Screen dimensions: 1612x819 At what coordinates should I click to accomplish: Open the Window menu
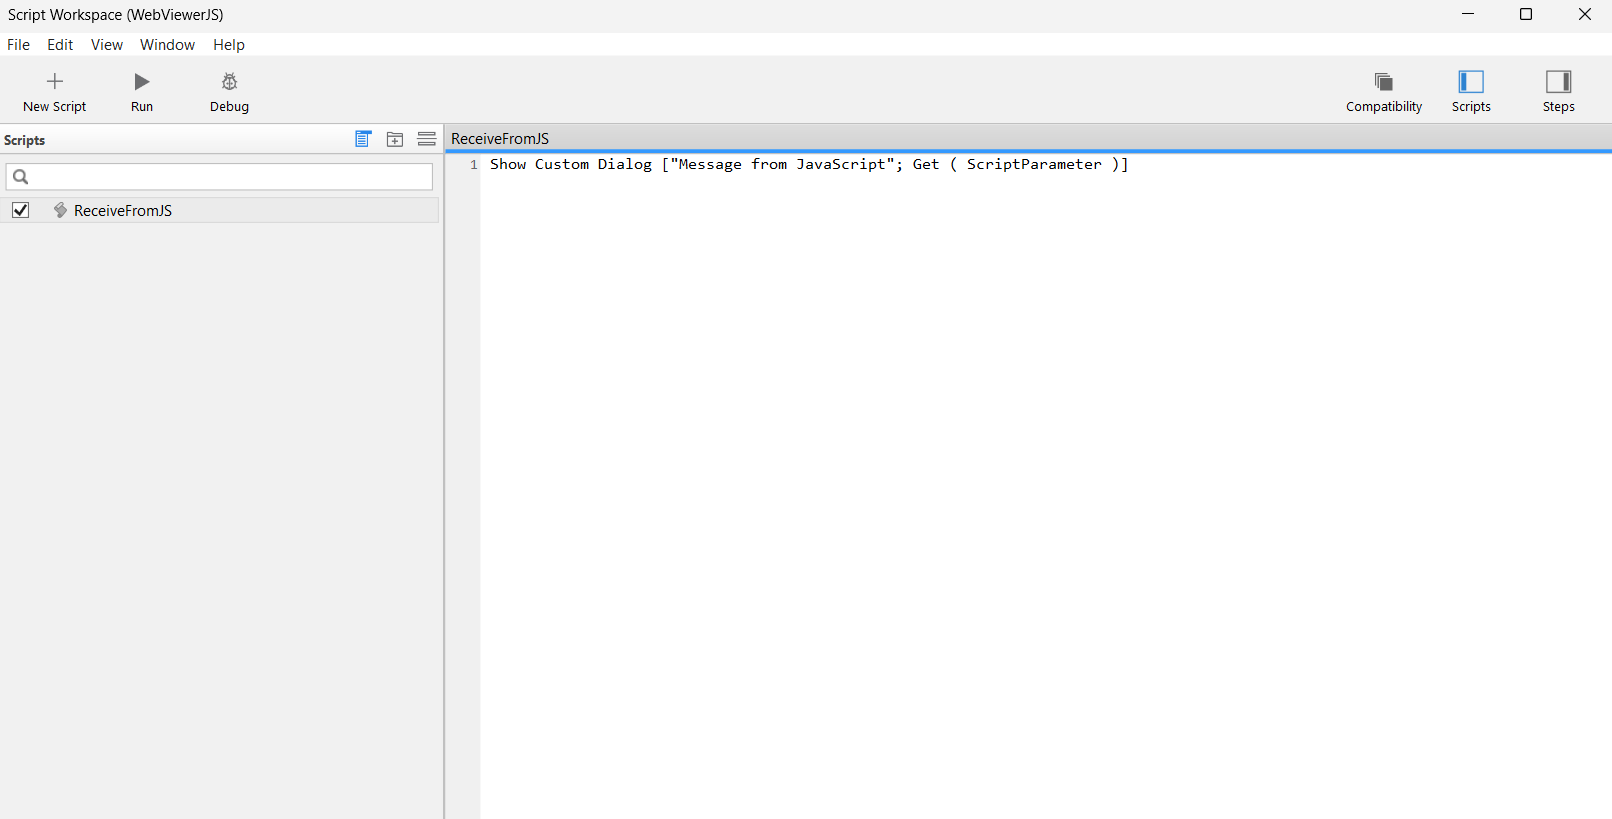click(x=167, y=45)
